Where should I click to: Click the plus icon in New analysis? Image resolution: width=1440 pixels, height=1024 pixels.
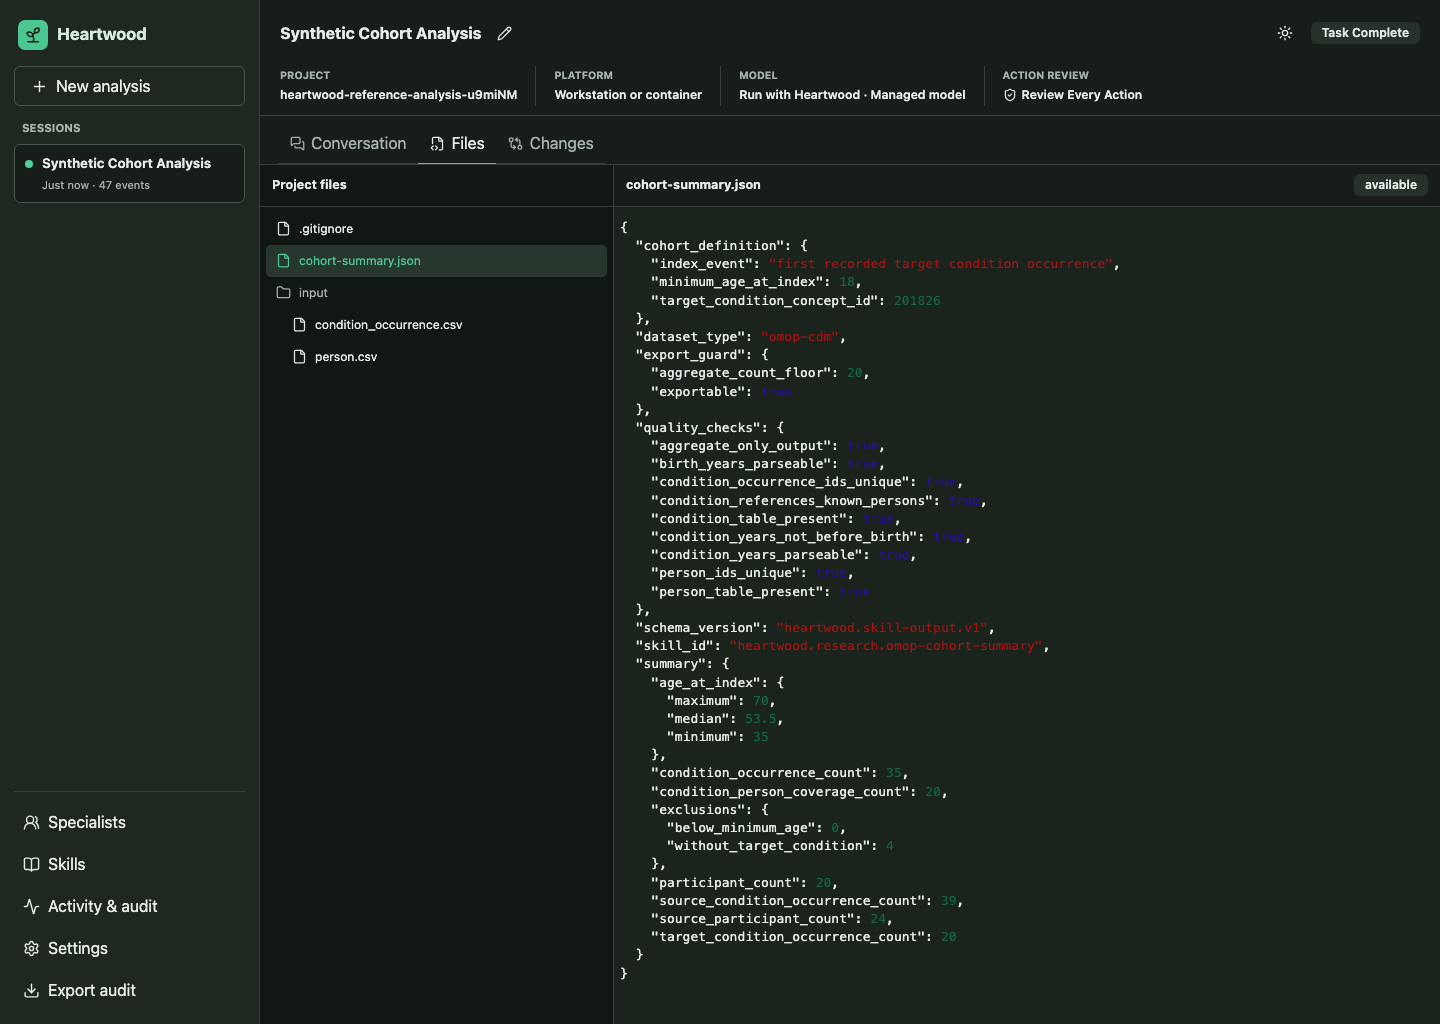(x=39, y=86)
